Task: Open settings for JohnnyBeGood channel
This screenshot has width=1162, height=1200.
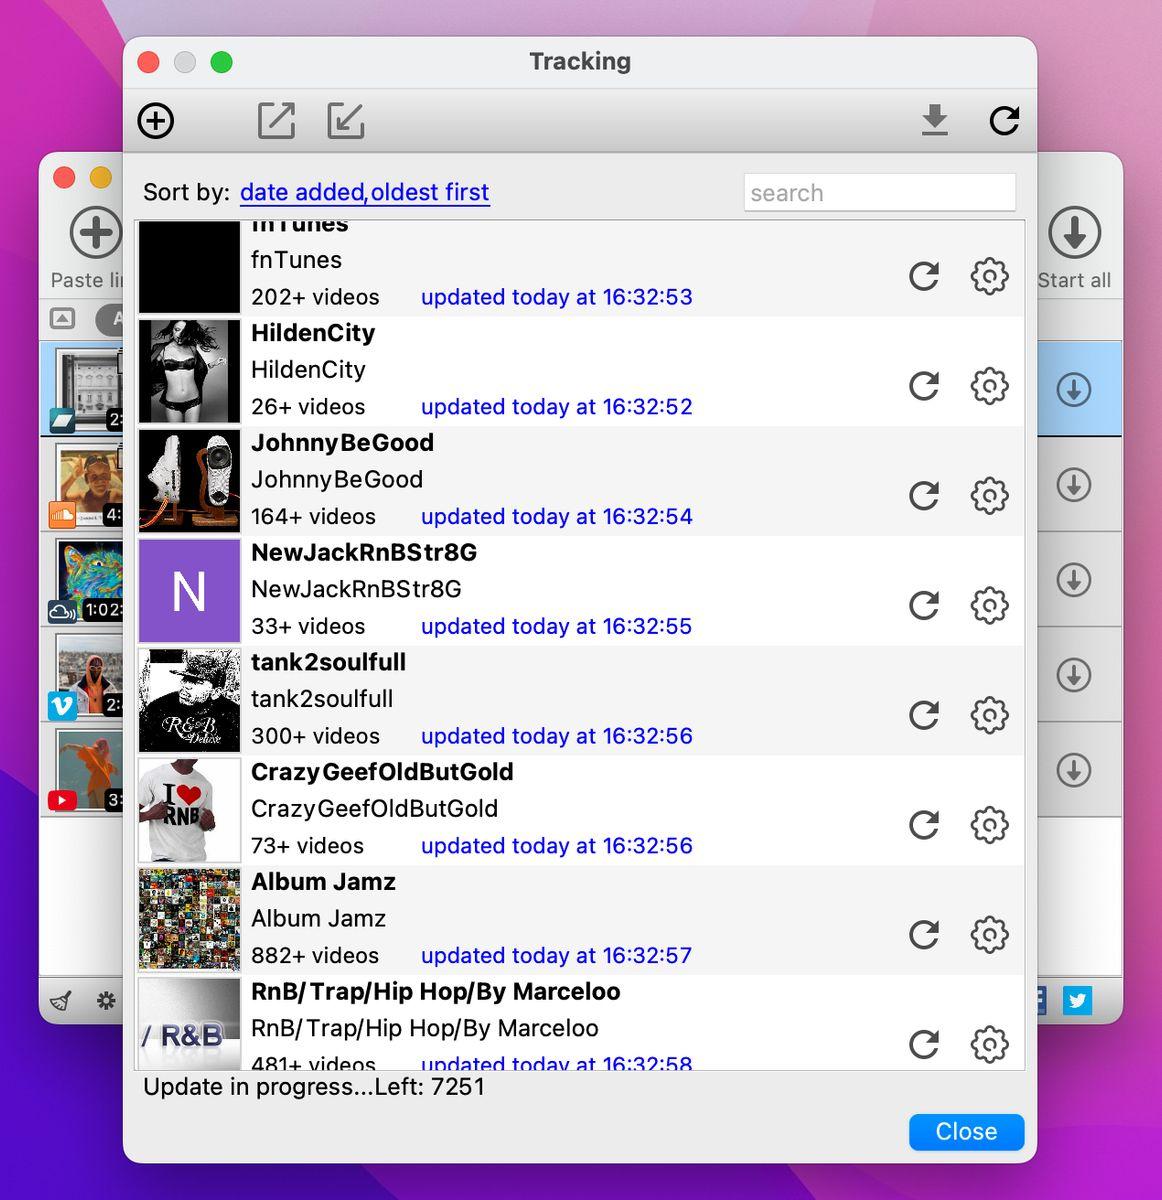Action: [x=989, y=496]
